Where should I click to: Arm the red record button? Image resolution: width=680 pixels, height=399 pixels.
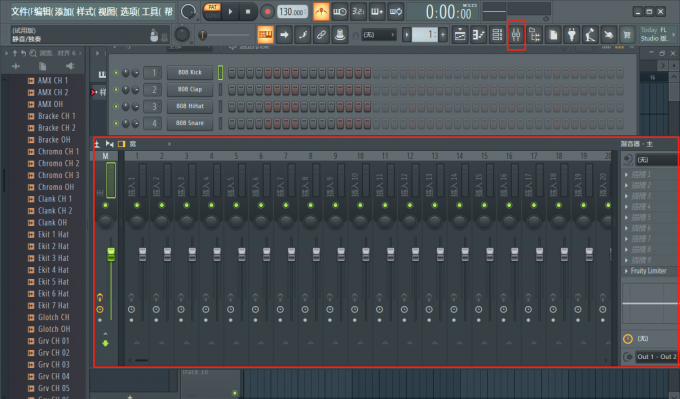[267, 12]
